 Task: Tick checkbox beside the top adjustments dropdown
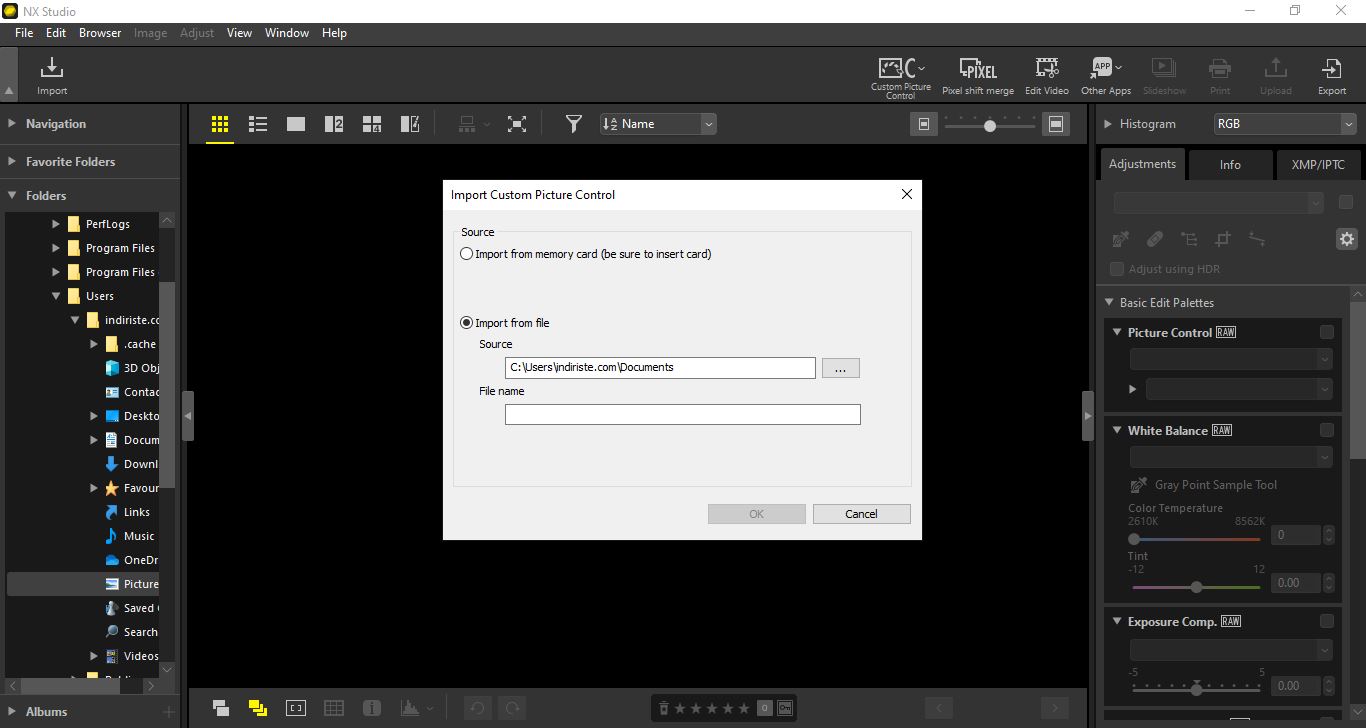pos(1346,202)
